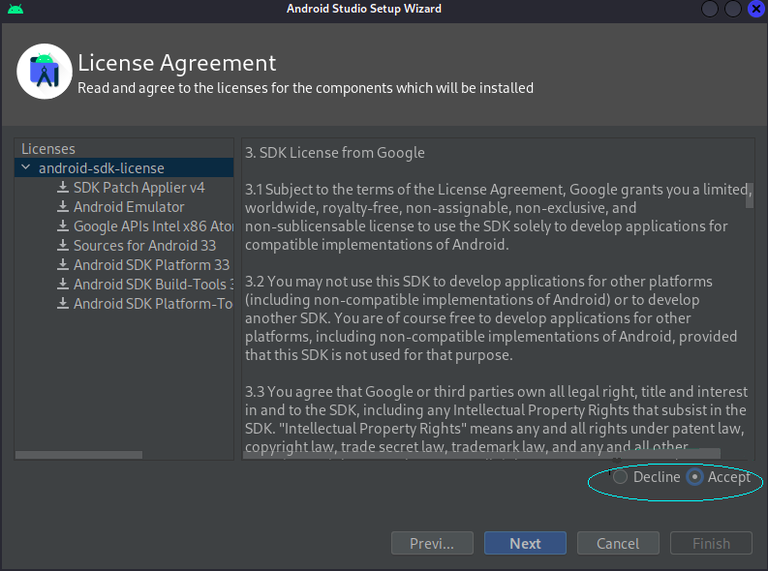The width and height of the screenshot is (768, 571).
Task: Click download icon beside Sources for Android 33
Action: [63, 246]
